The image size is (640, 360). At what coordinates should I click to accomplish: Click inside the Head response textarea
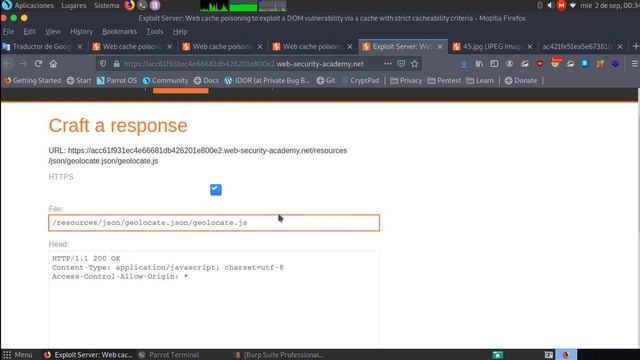[214, 300]
